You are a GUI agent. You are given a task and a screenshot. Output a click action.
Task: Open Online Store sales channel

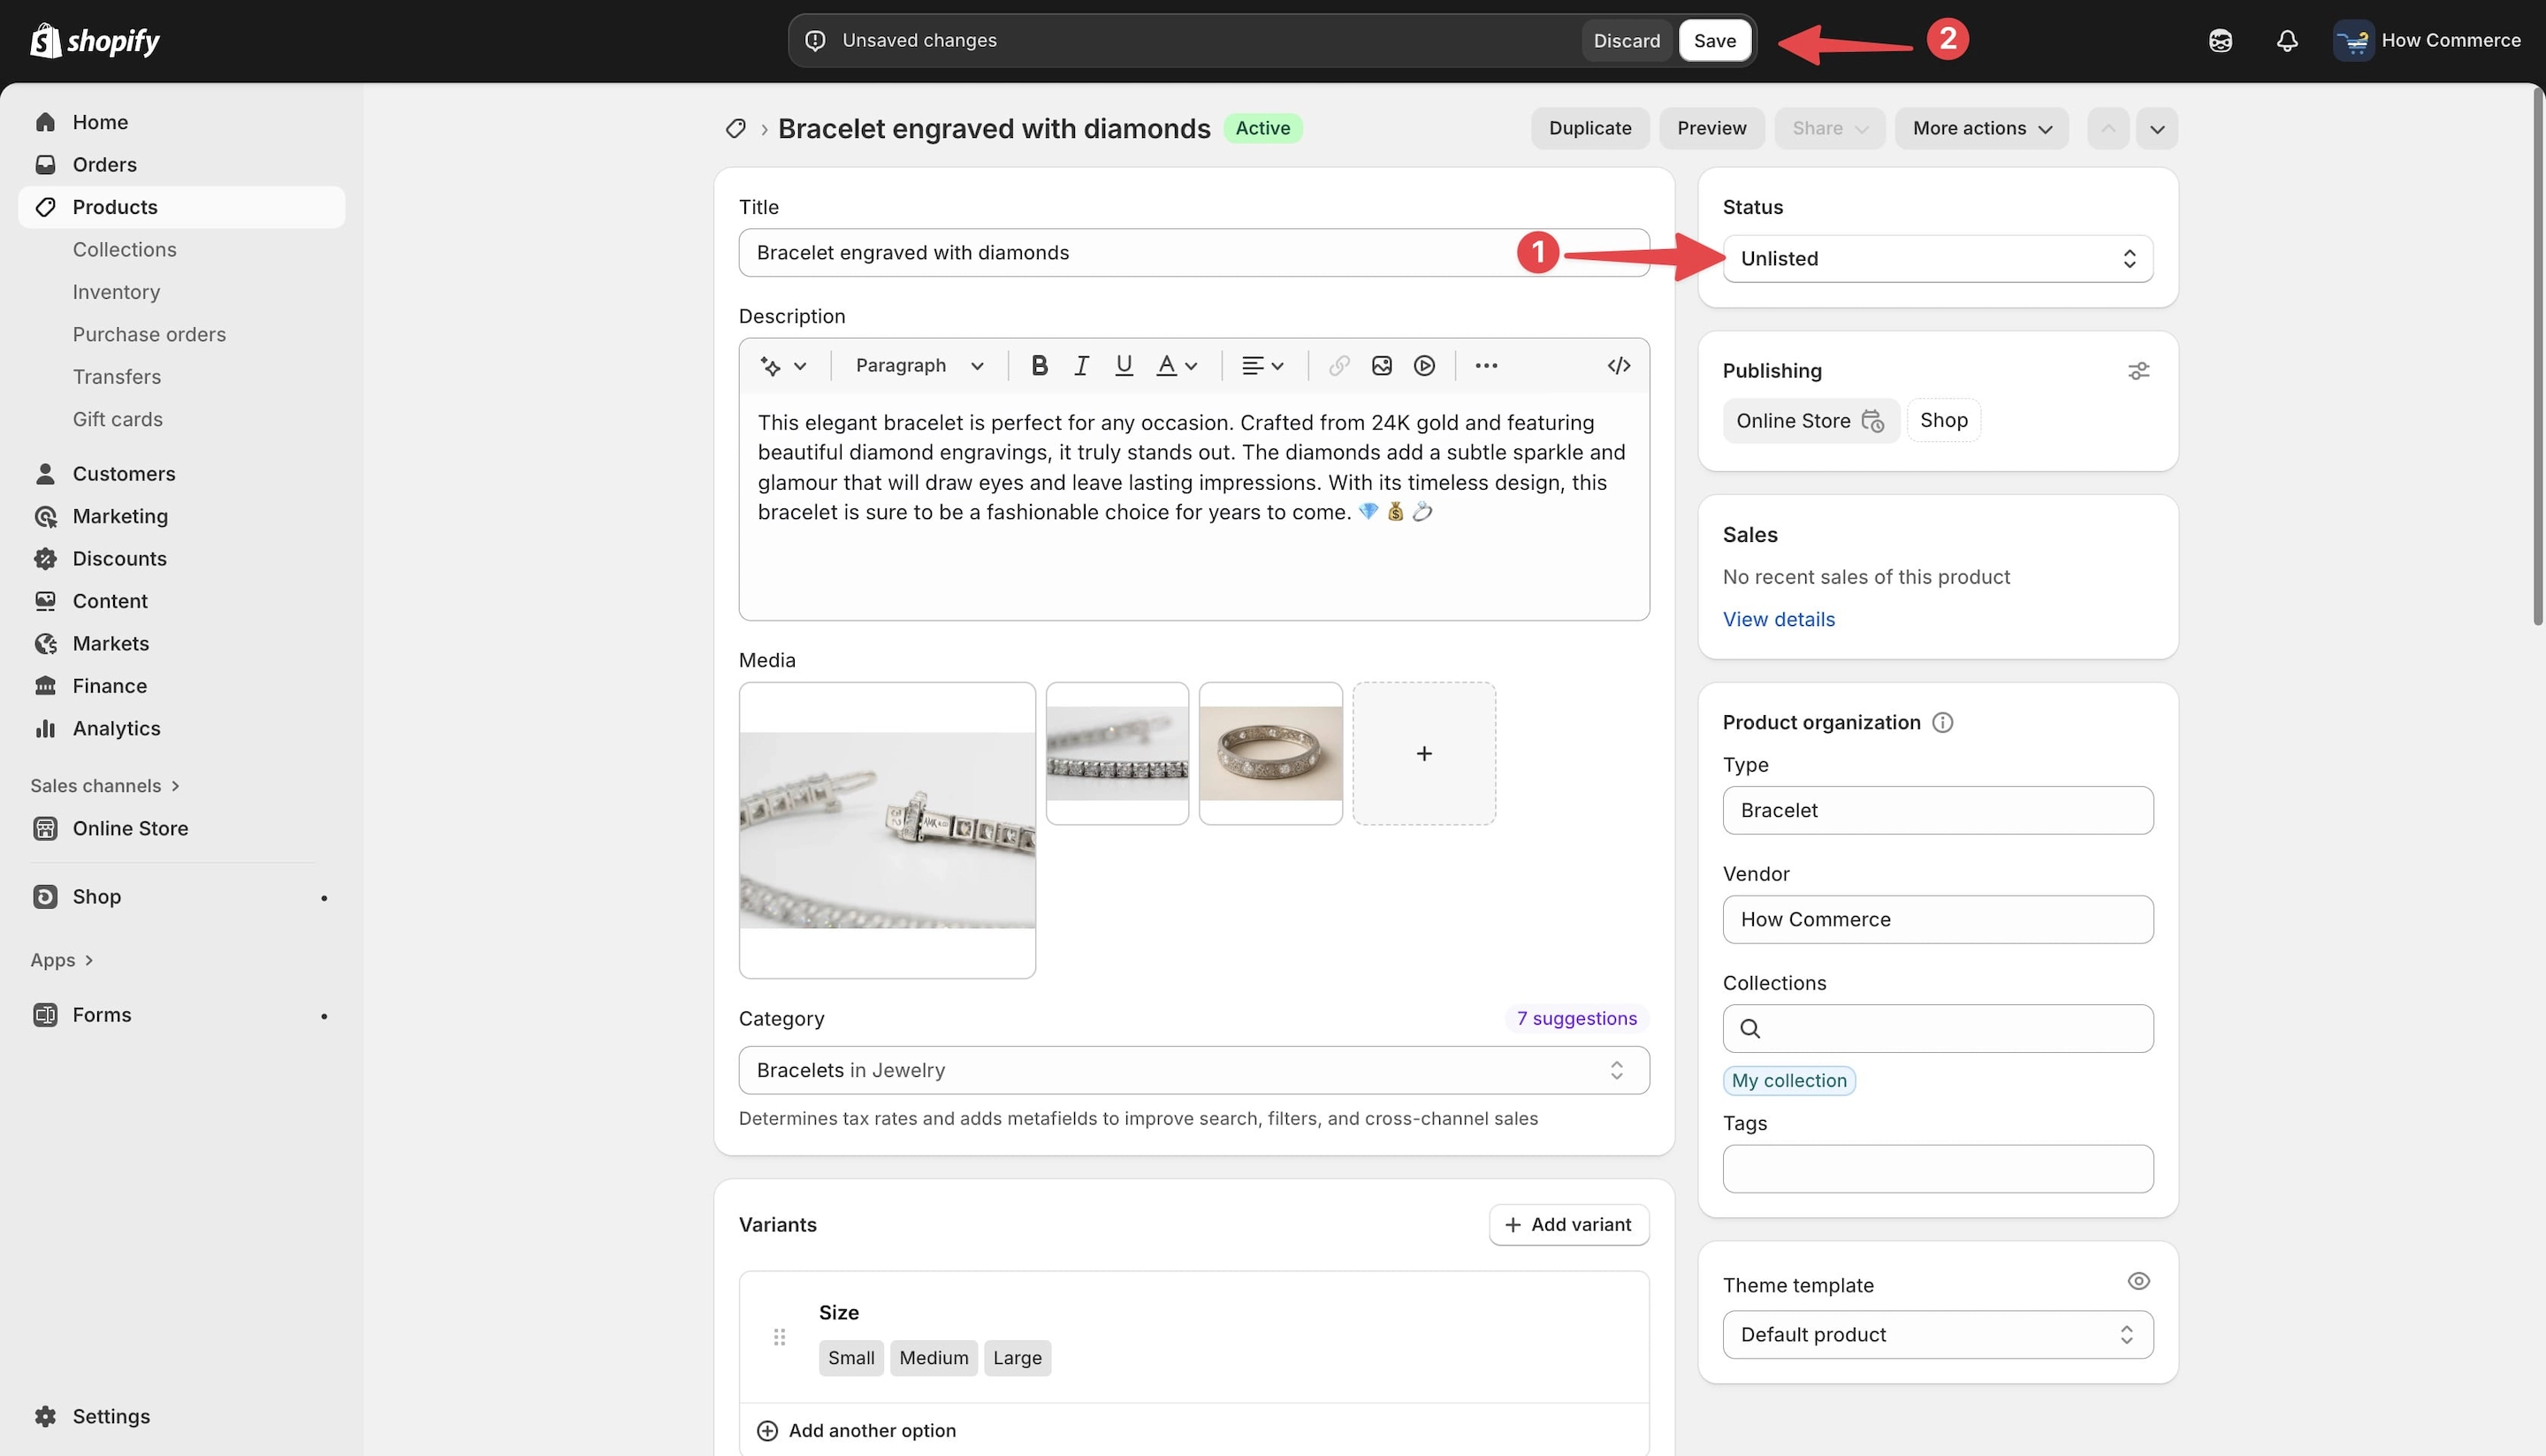(182, 828)
